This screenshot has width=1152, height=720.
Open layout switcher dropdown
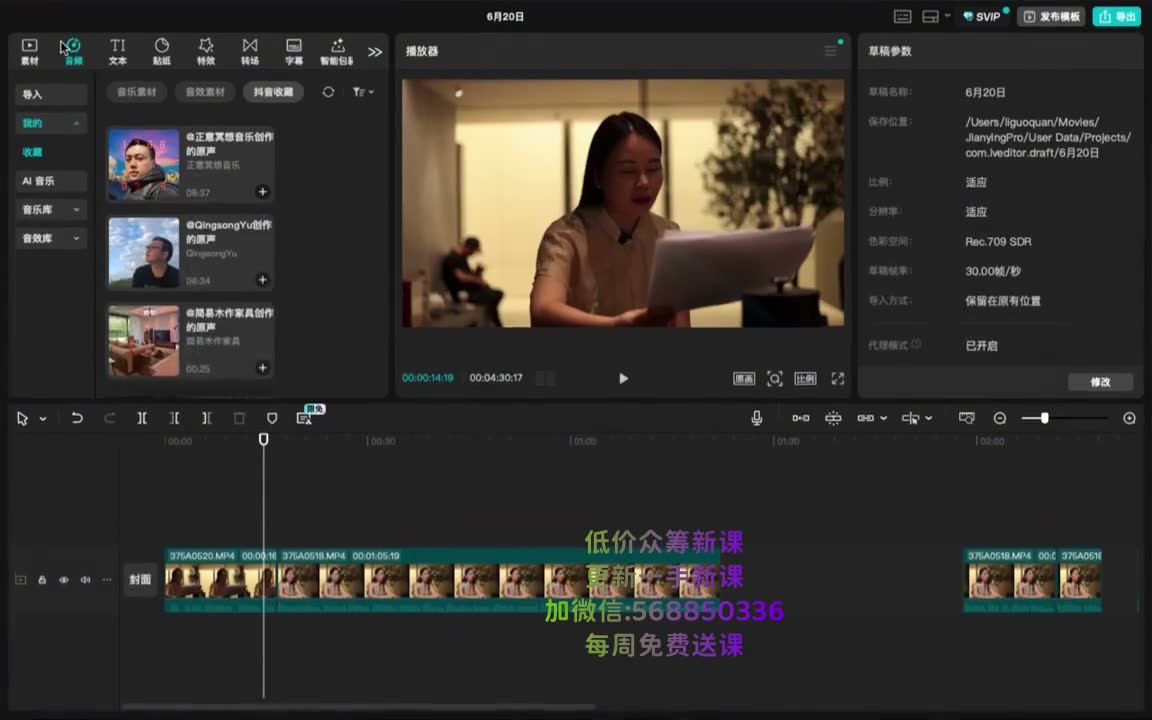click(935, 16)
